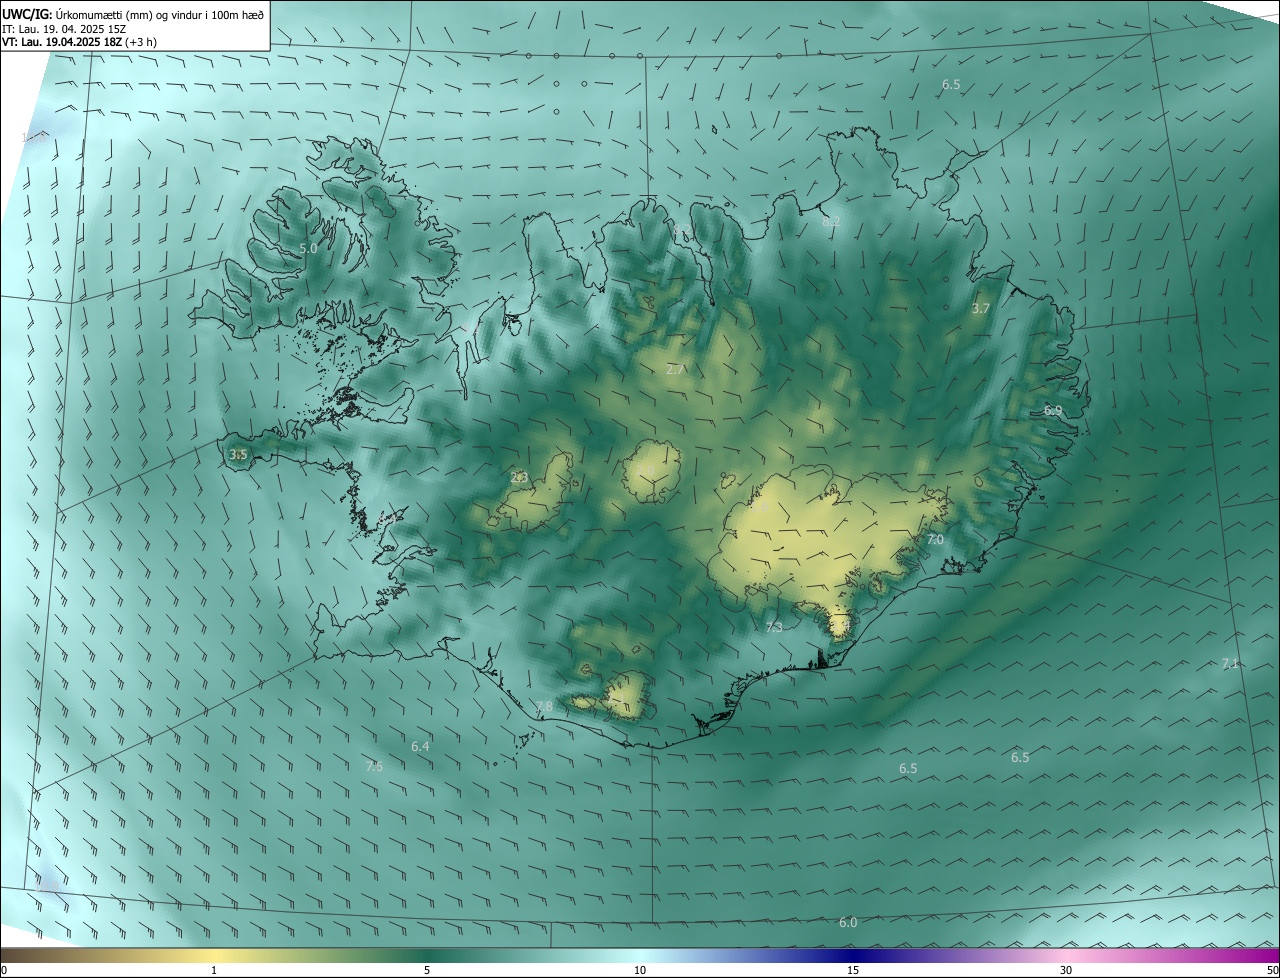The width and height of the screenshot is (1280, 978).
Task: Click the VT: Lau. 19.04.2025 18Z (+3 h) line
Action: [x=79, y=42]
